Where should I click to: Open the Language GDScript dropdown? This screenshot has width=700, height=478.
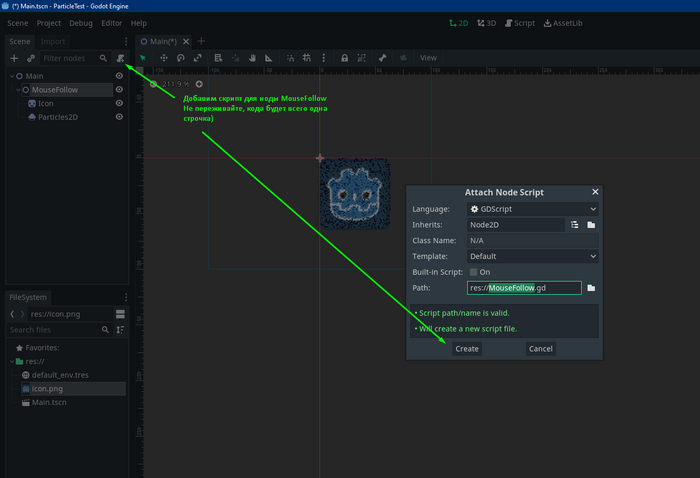tap(532, 209)
